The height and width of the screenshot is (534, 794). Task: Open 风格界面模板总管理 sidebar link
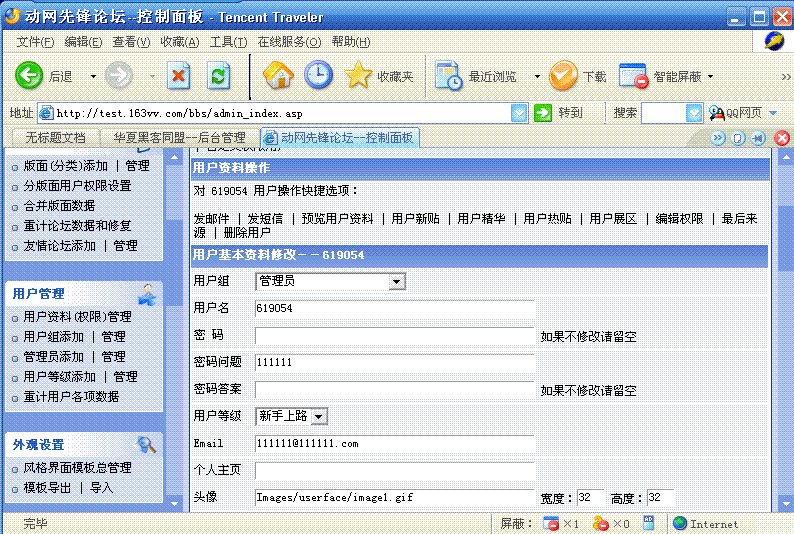tap(77, 468)
